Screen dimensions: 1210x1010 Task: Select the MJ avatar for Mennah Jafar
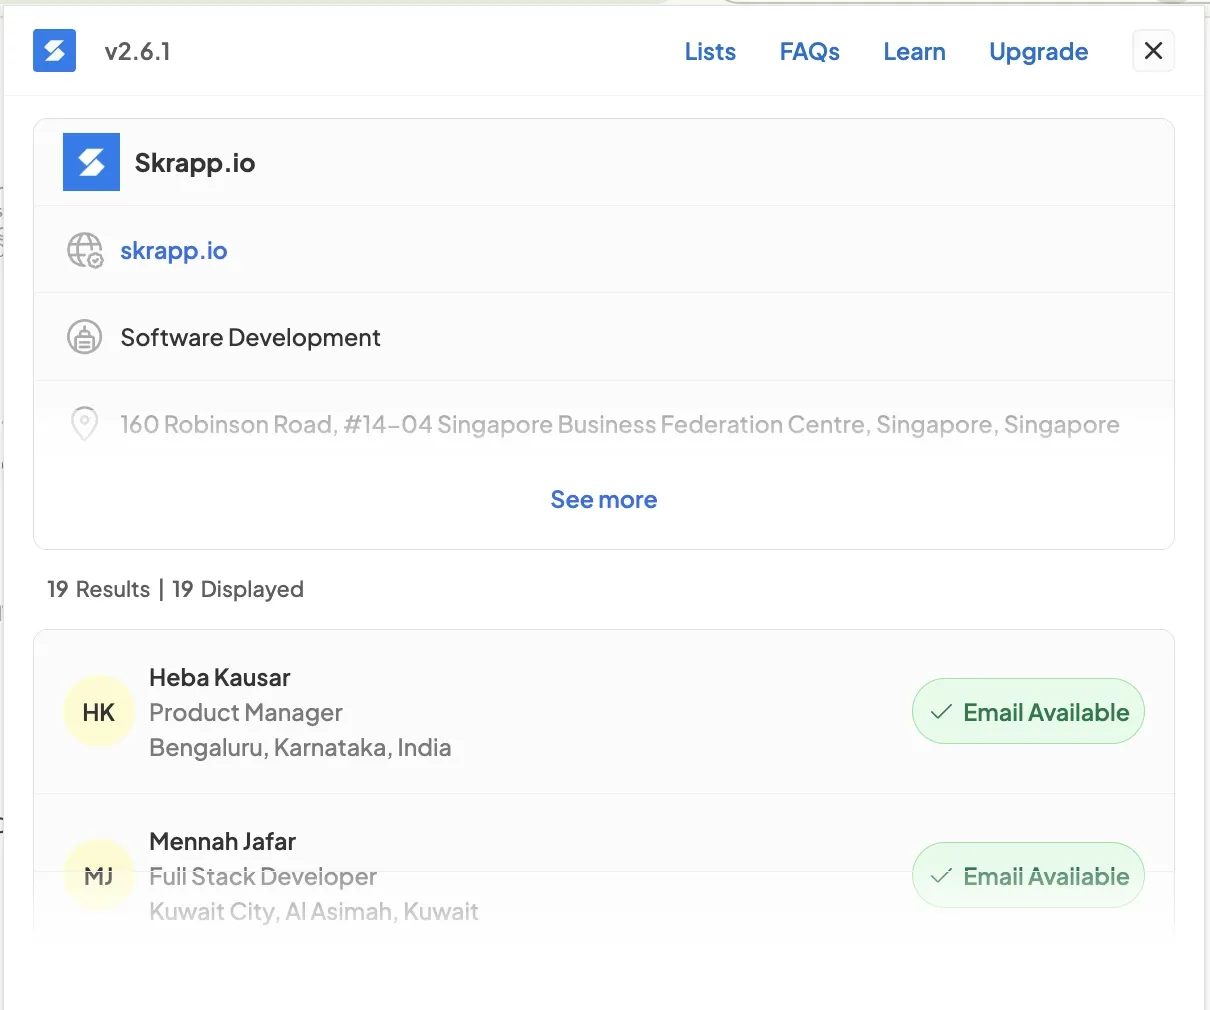click(x=99, y=877)
